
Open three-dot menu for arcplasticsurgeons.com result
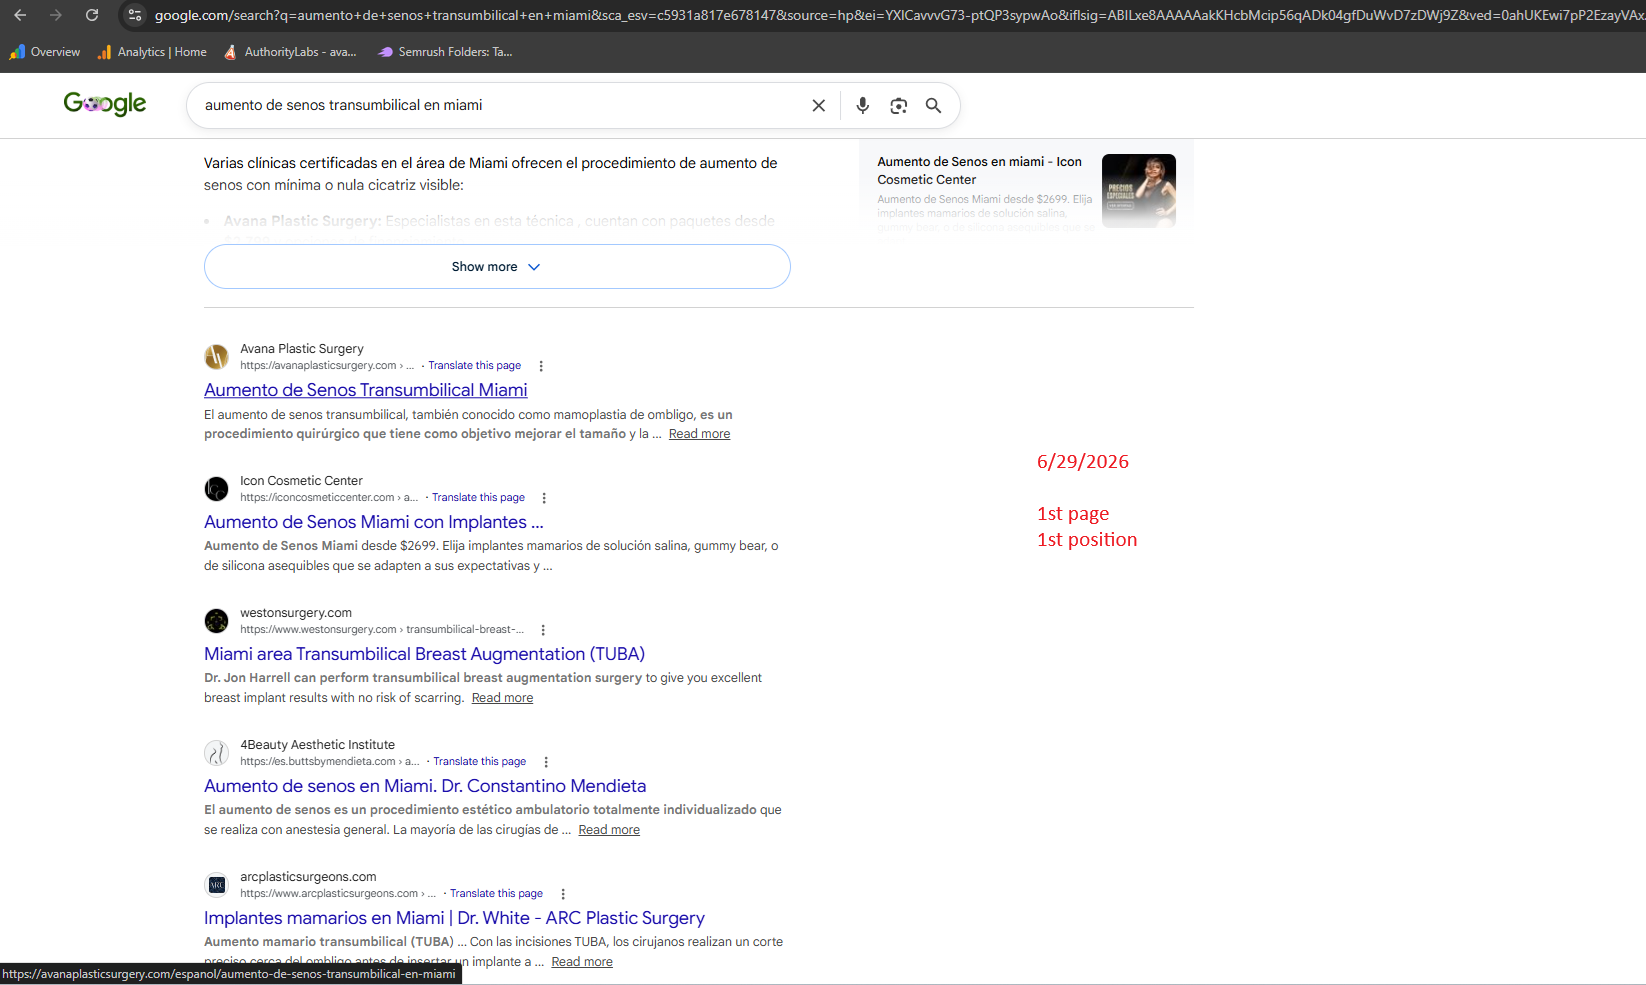563,894
